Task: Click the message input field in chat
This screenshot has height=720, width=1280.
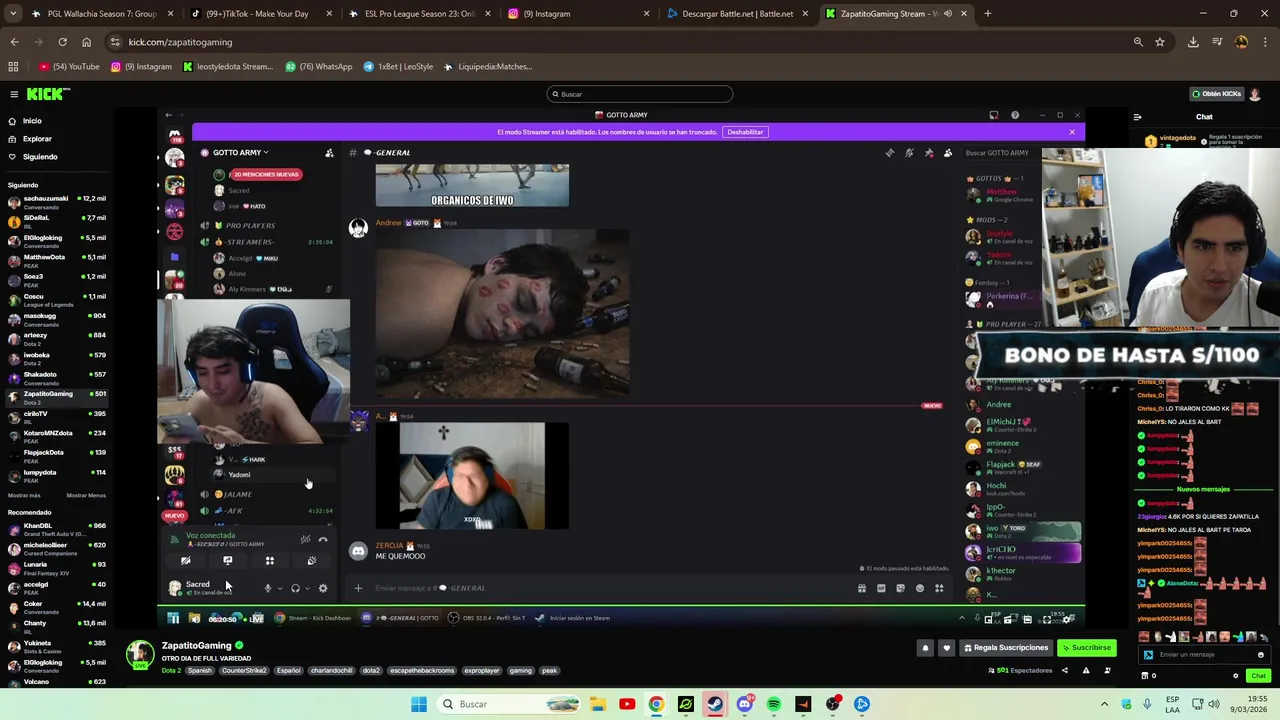Action: click(x=1204, y=655)
